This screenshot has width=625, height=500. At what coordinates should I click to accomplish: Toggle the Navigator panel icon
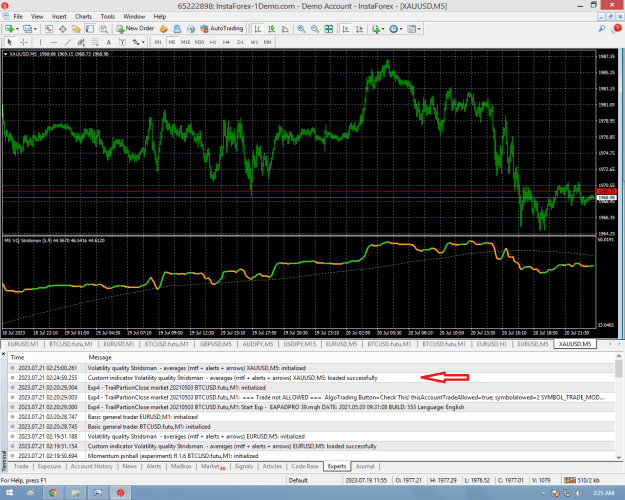pos(76,29)
